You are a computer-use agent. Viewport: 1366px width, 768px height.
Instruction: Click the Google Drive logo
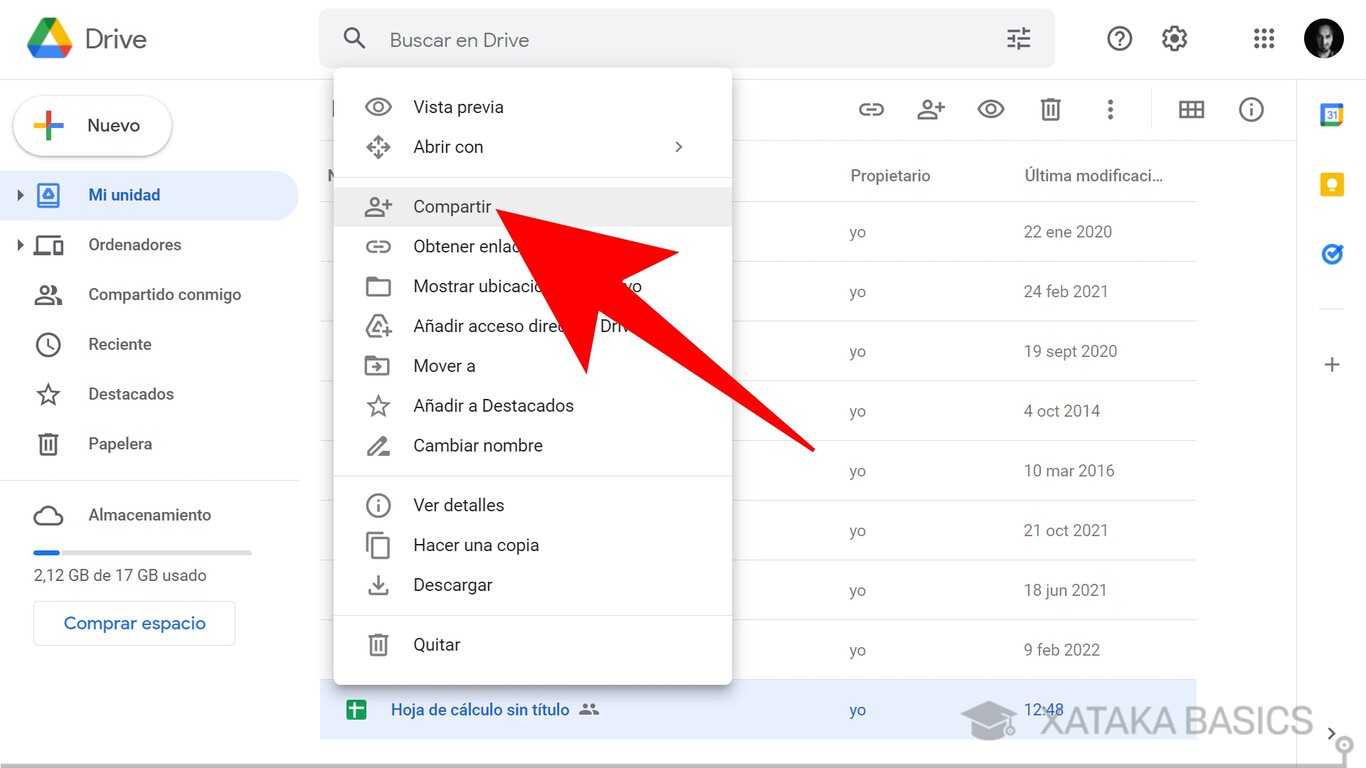(x=50, y=39)
